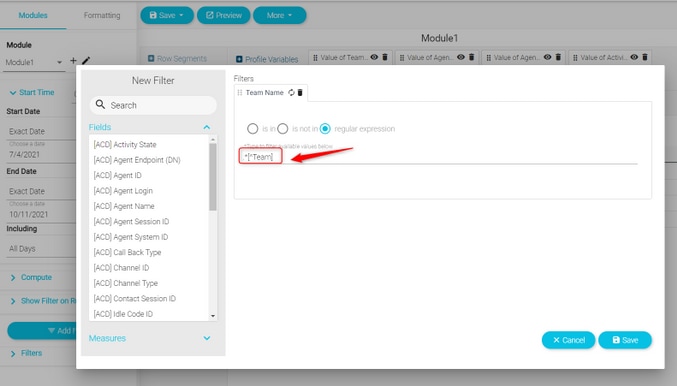Select the 'is in' radio option

[x=253, y=129]
